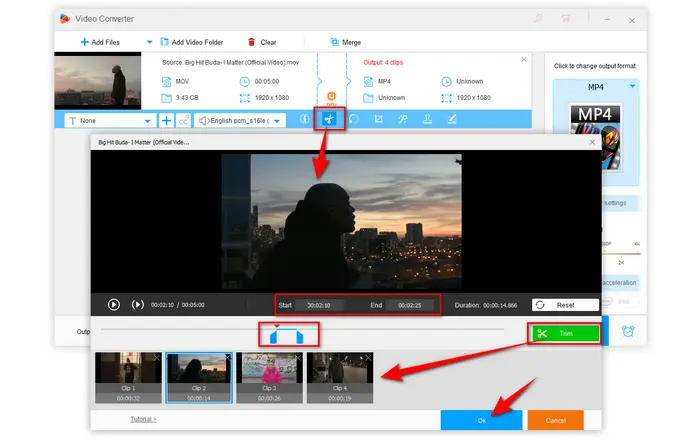Open the trim scissors tool in toolbar
This screenshot has height=440, width=700.
click(x=329, y=119)
